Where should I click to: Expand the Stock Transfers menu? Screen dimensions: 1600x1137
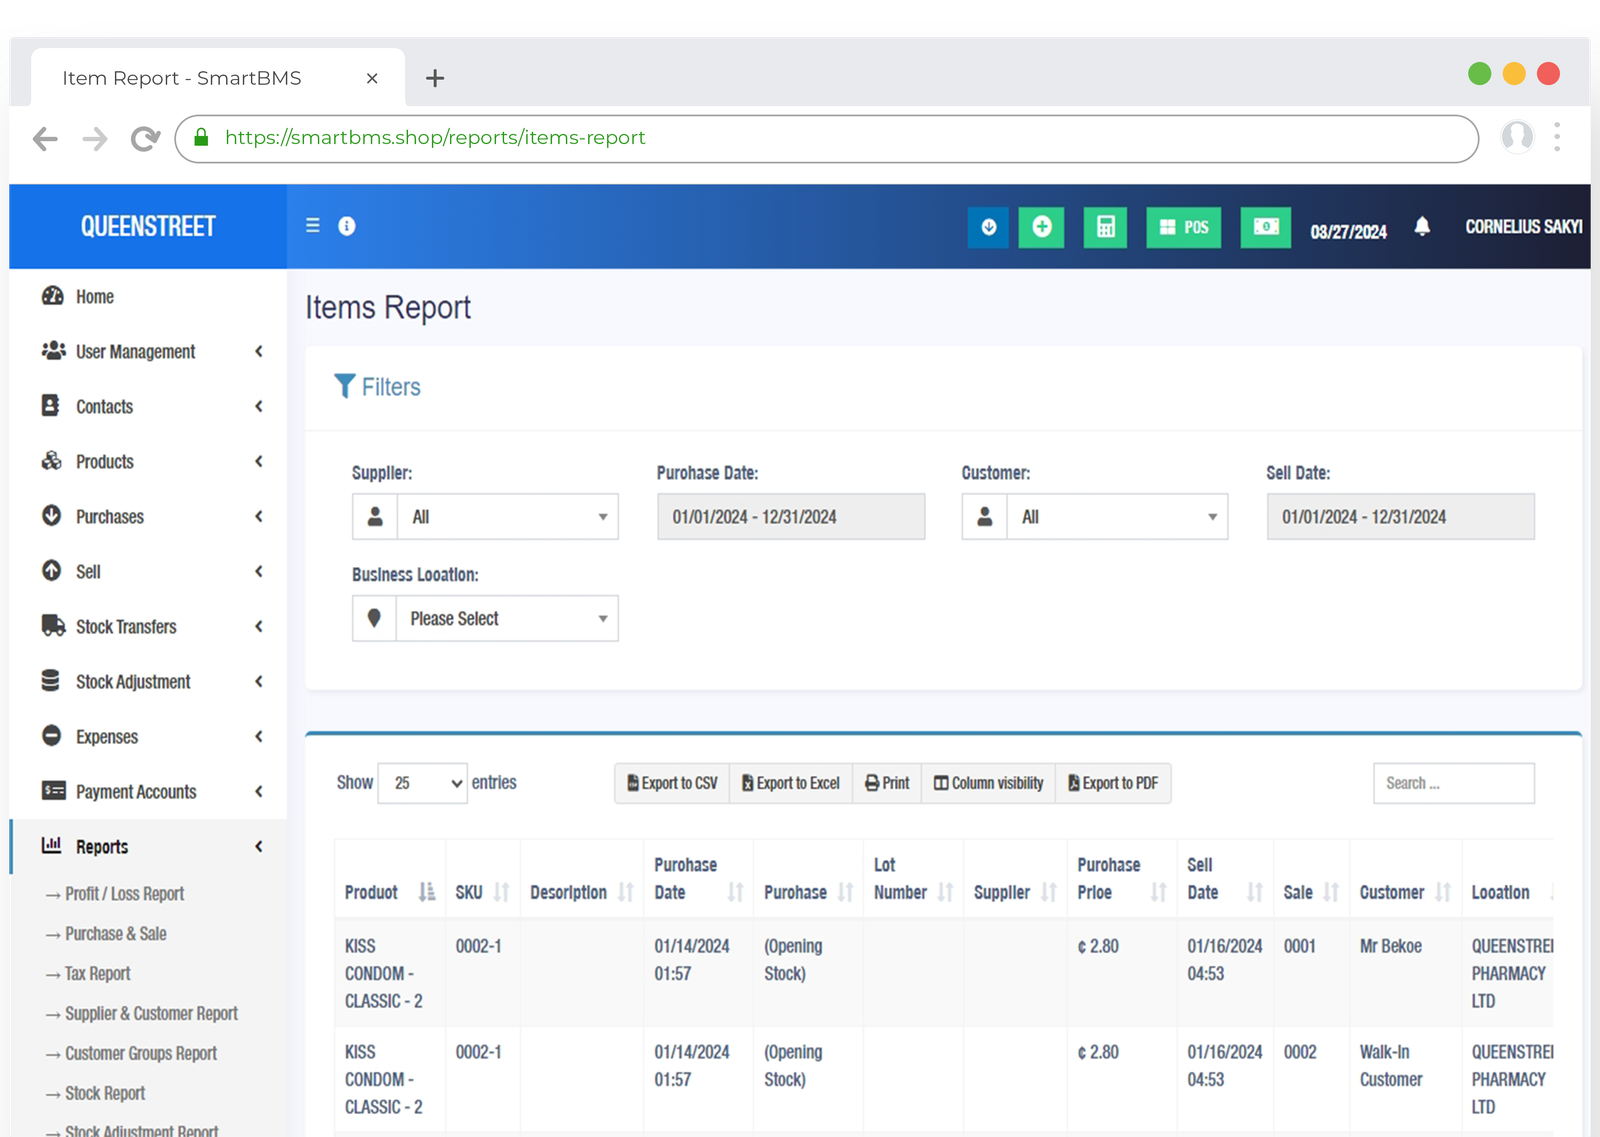(x=150, y=627)
